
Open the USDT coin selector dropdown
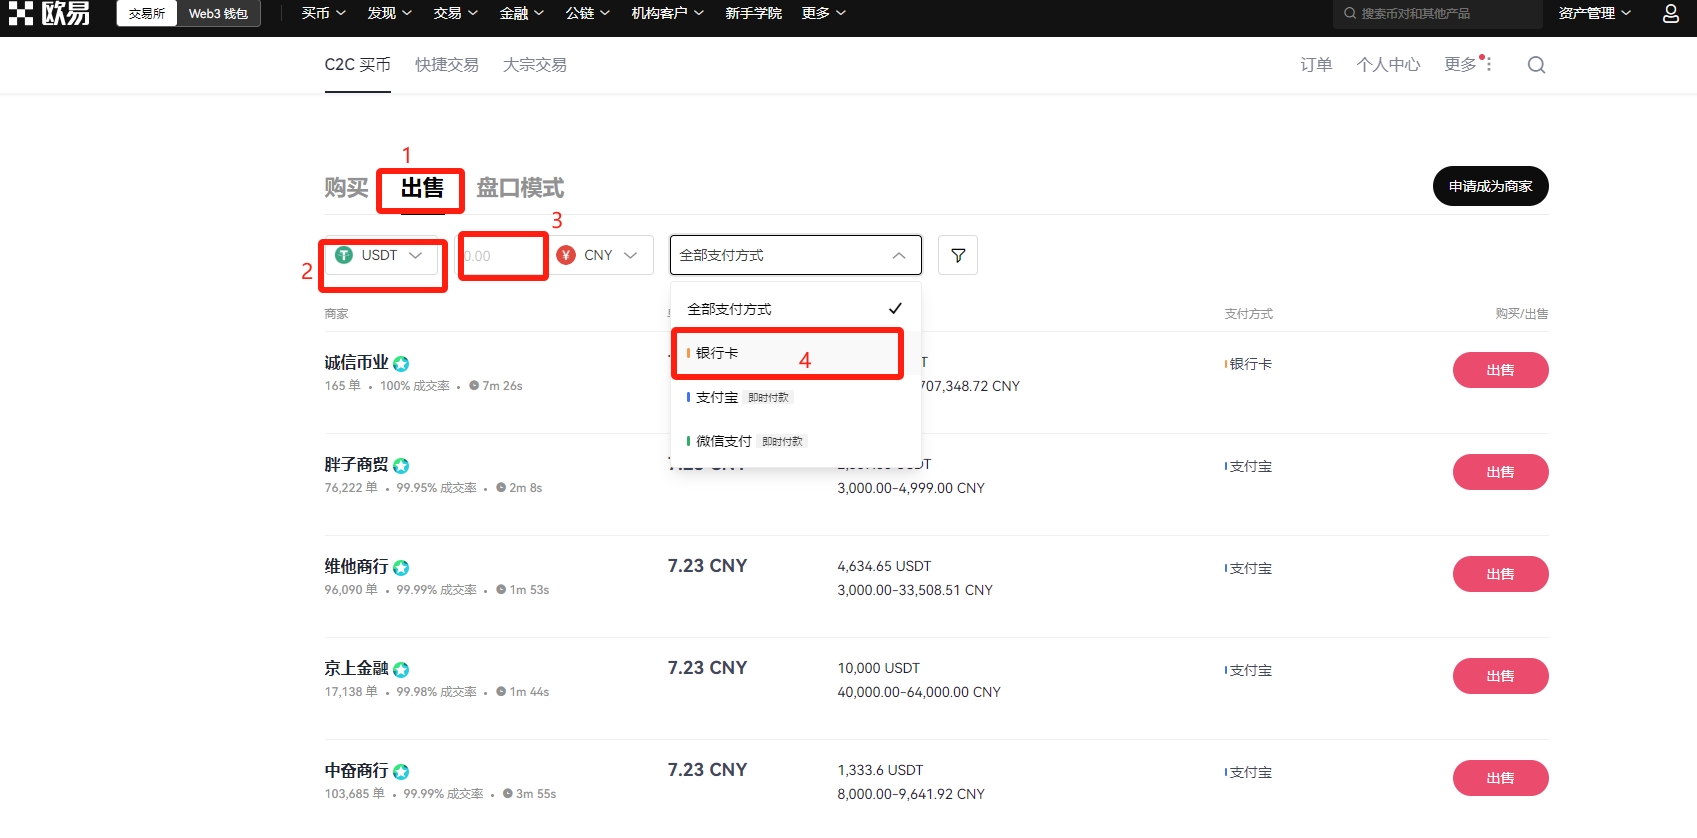tap(381, 255)
